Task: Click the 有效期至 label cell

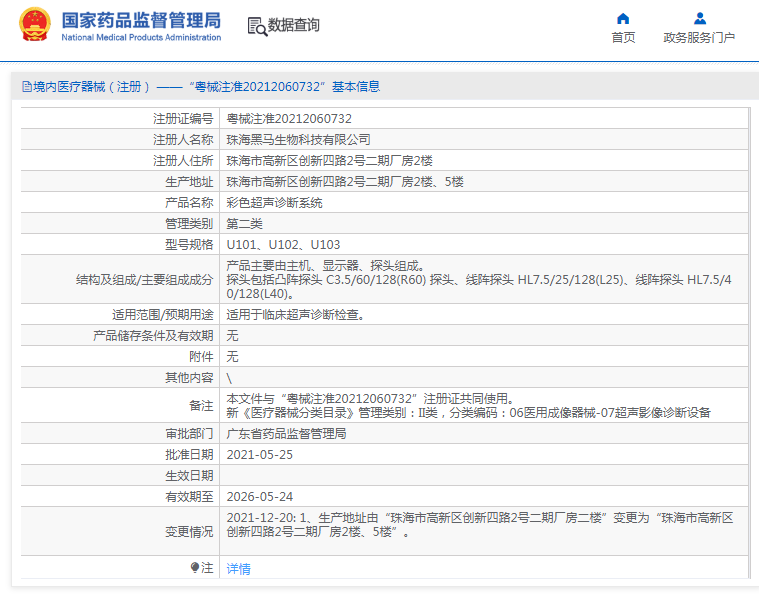Action: [x=189, y=497]
